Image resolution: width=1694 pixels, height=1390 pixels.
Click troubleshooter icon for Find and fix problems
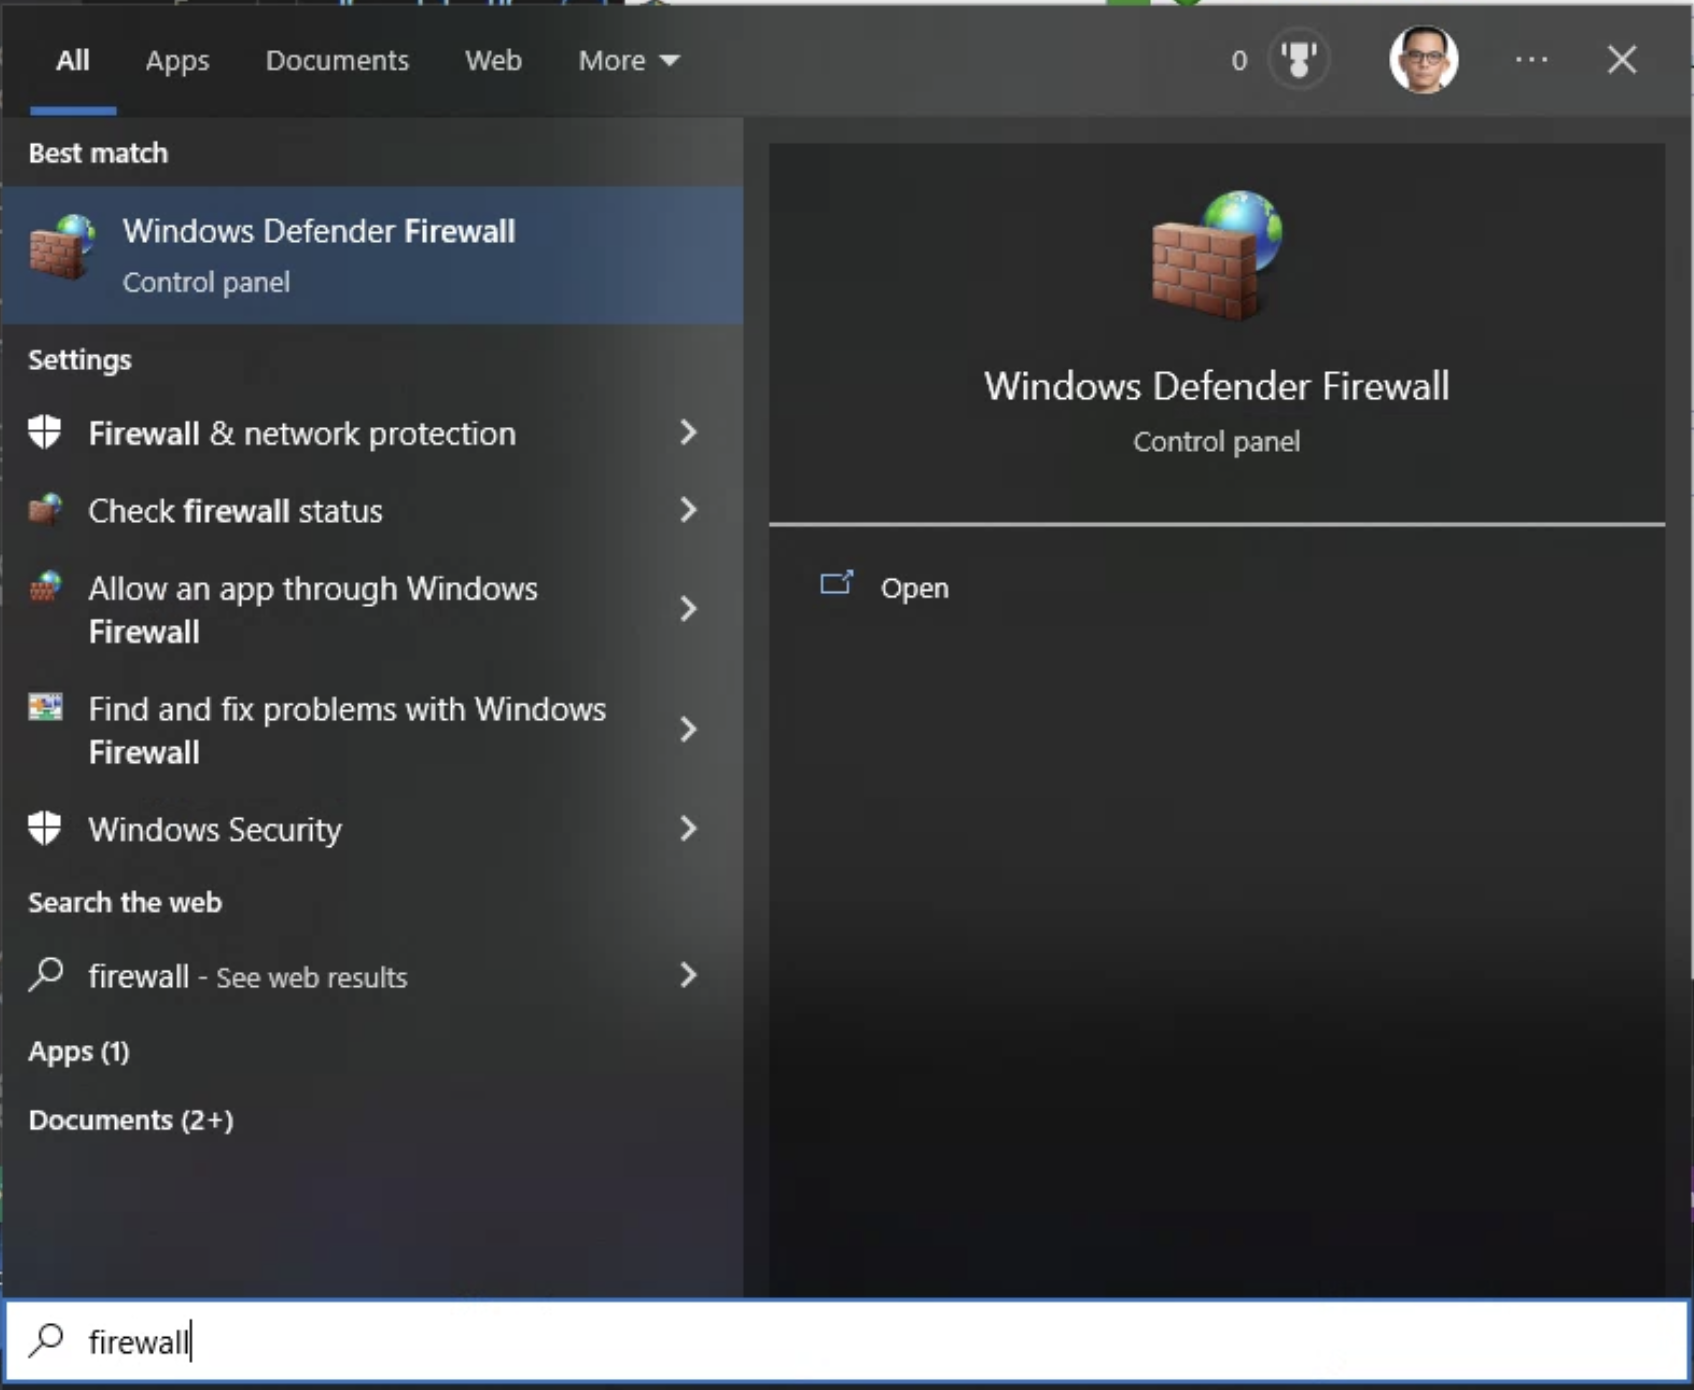tap(45, 707)
